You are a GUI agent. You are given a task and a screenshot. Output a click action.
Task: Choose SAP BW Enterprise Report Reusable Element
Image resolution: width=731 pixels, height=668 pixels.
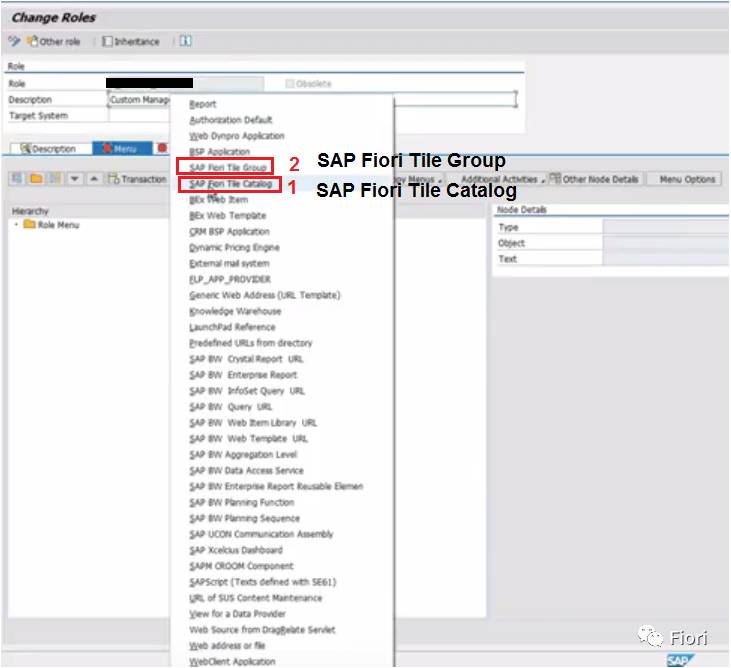[276, 486]
